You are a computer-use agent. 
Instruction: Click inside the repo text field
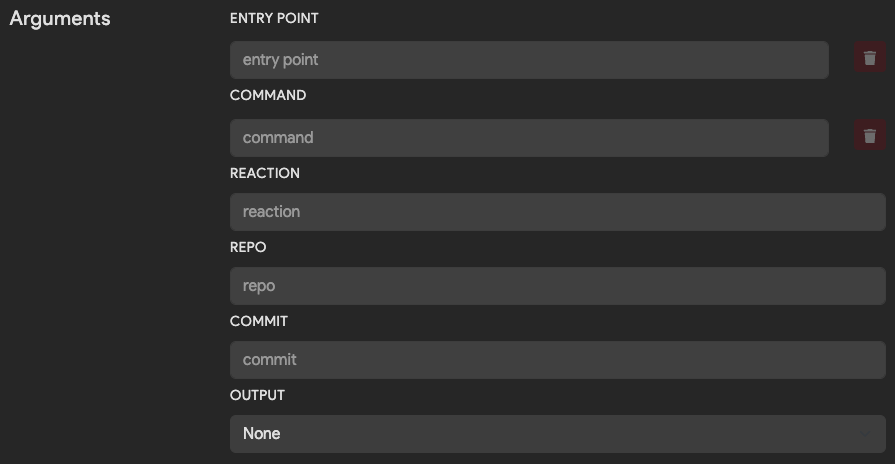point(558,286)
